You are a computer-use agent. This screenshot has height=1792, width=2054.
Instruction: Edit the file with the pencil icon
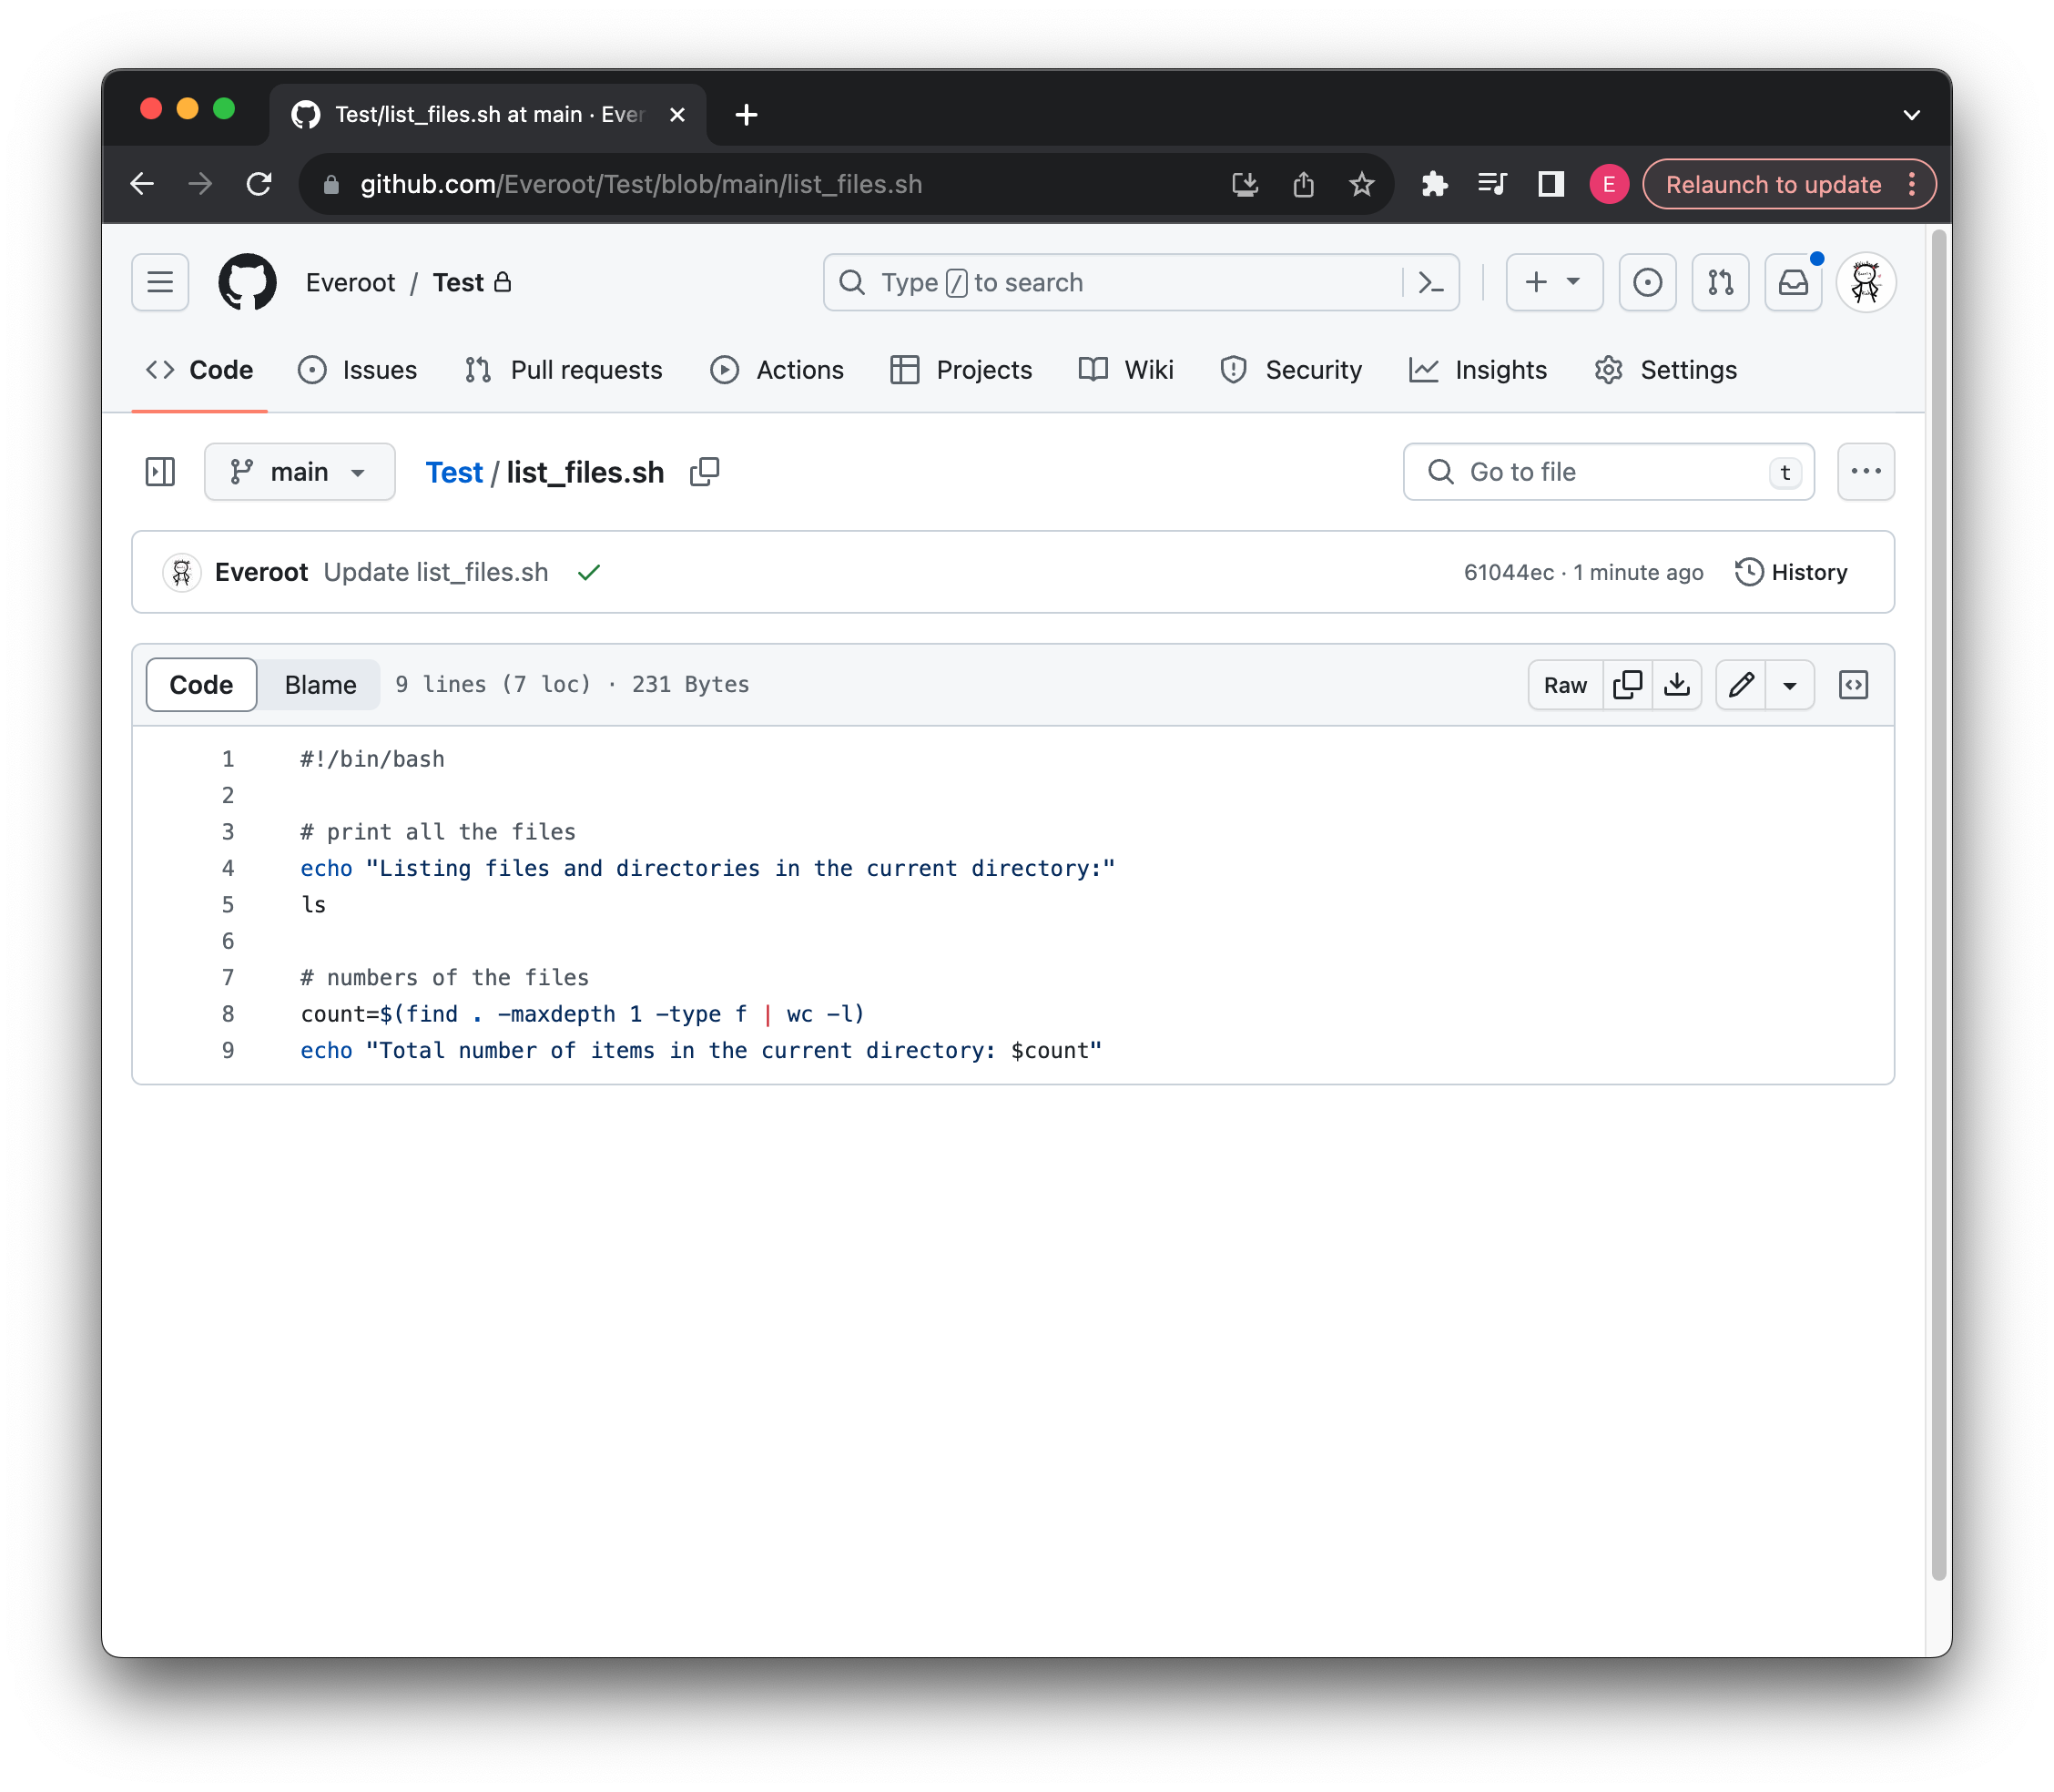[1741, 685]
